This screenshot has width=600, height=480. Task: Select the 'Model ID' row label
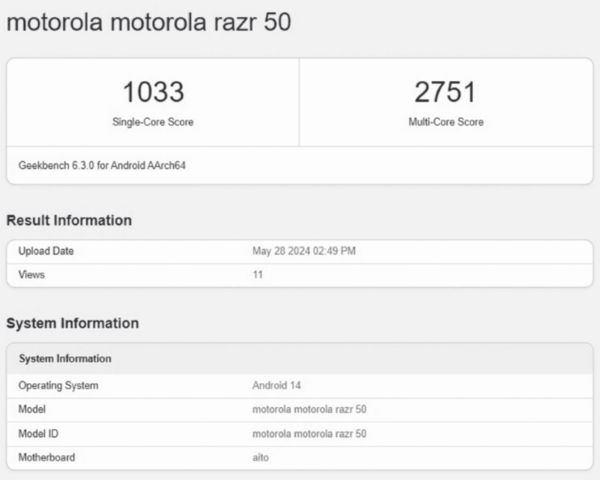(40, 433)
